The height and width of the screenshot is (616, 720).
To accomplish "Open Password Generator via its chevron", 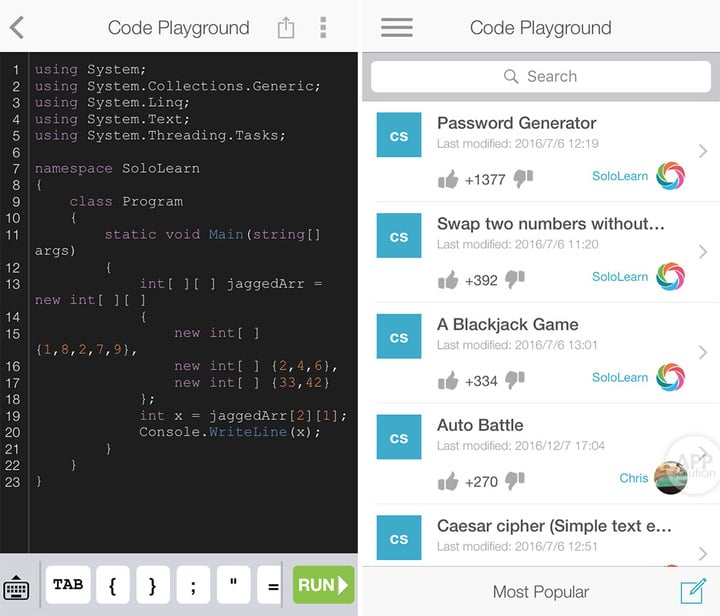I will [x=703, y=151].
